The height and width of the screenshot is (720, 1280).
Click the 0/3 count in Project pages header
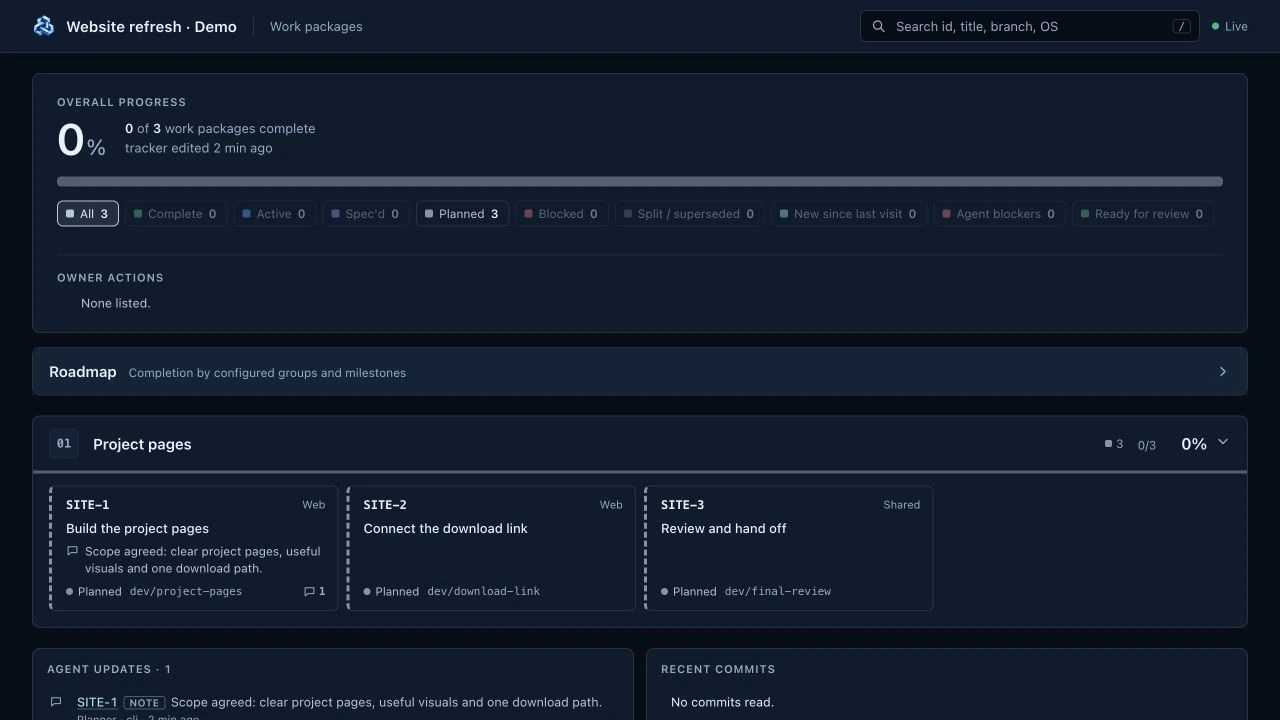point(1147,445)
